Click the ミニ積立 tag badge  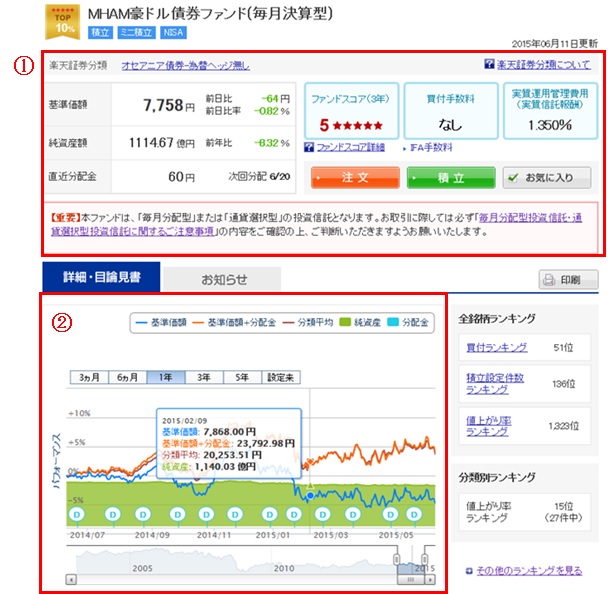pos(136,32)
